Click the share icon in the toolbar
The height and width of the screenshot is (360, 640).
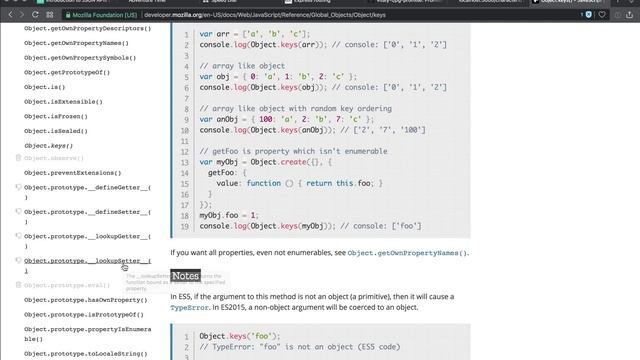(629, 15)
